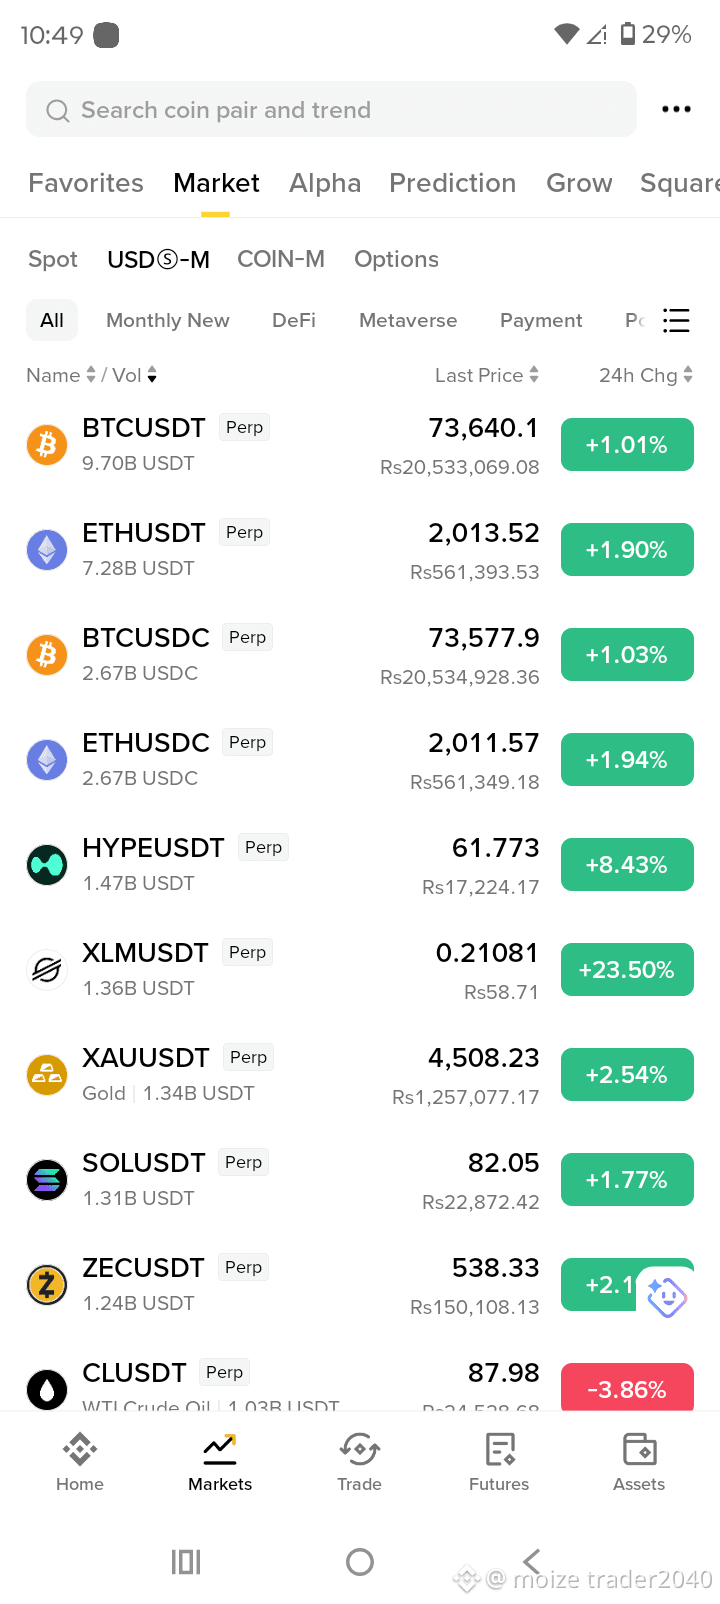This screenshot has width=720, height=1604.
Task: Toggle the DeFi category filter
Action: pos(294,320)
